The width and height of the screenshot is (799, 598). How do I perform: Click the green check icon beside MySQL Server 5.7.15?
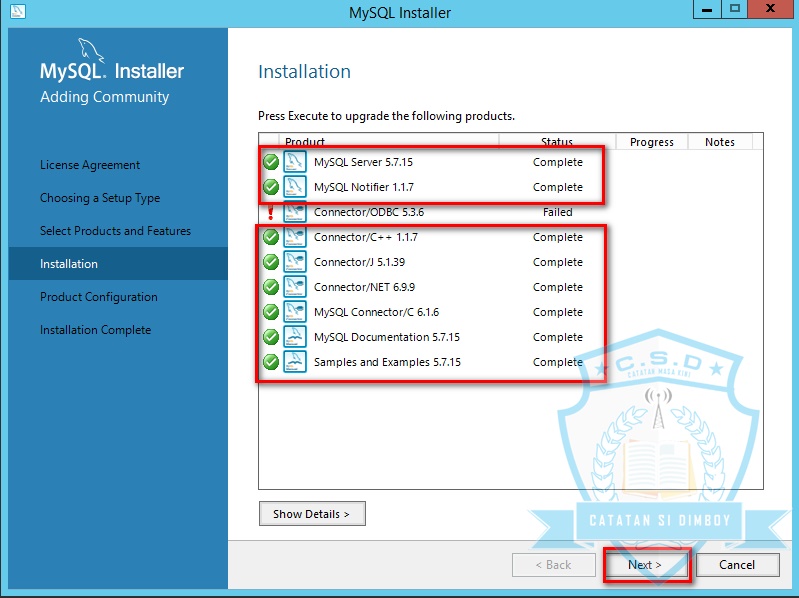click(271, 162)
